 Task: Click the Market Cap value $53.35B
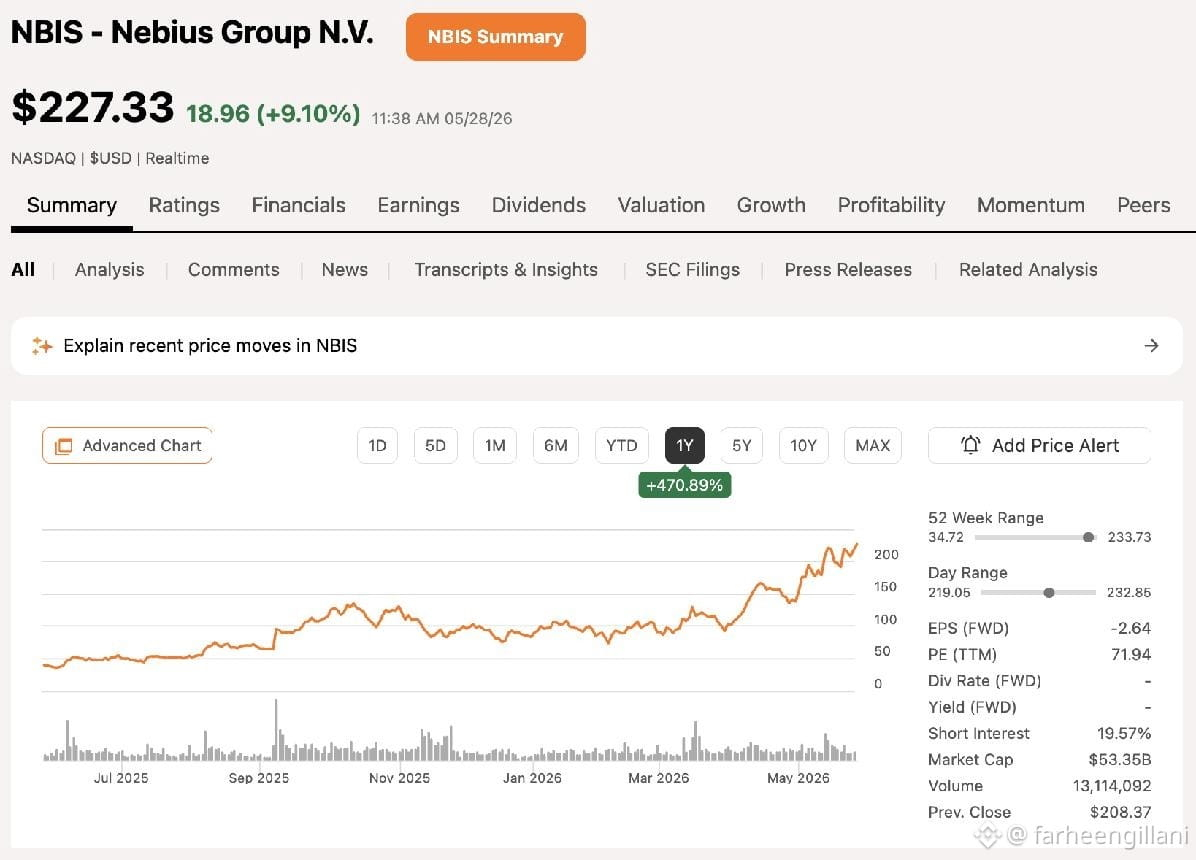coord(1120,759)
